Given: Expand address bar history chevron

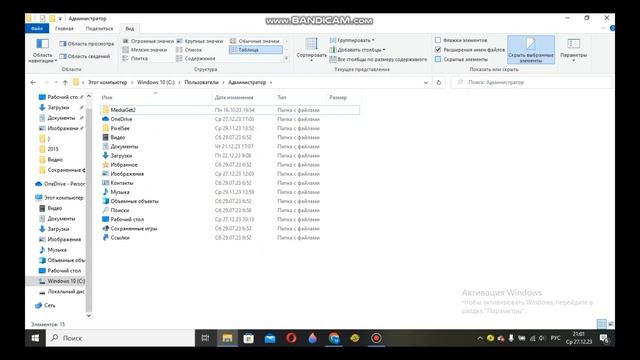Looking at the screenshot, I should pyautogui.click(x=426, y=82).
